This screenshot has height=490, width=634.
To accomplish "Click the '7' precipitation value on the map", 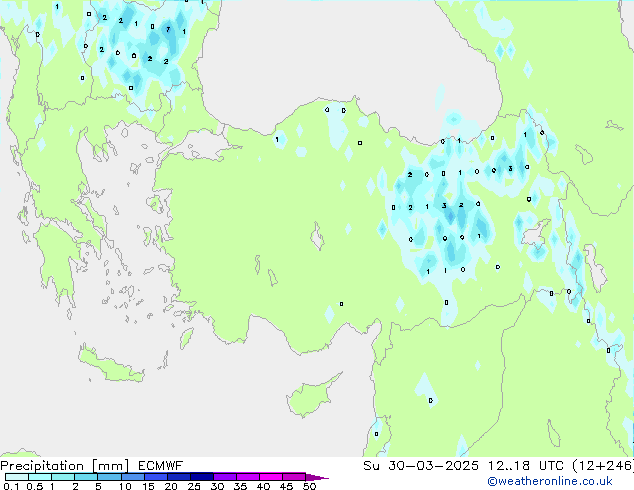I will [168, 29].
